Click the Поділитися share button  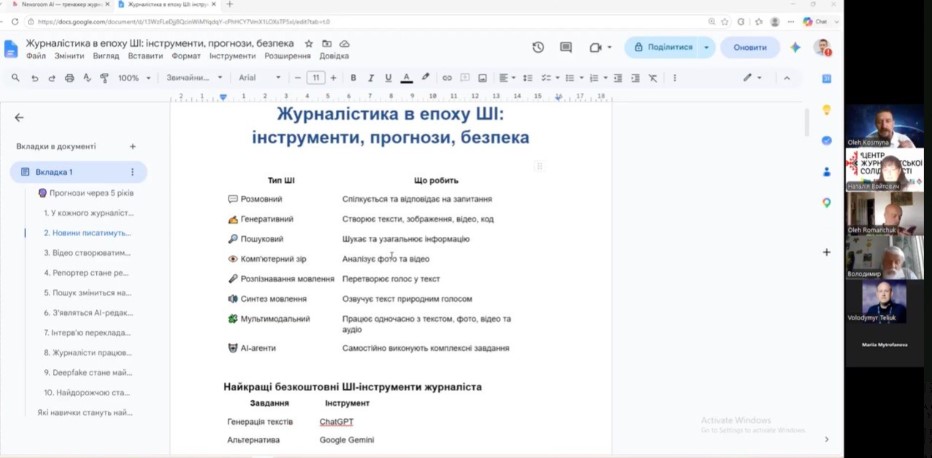click(663, 48)
